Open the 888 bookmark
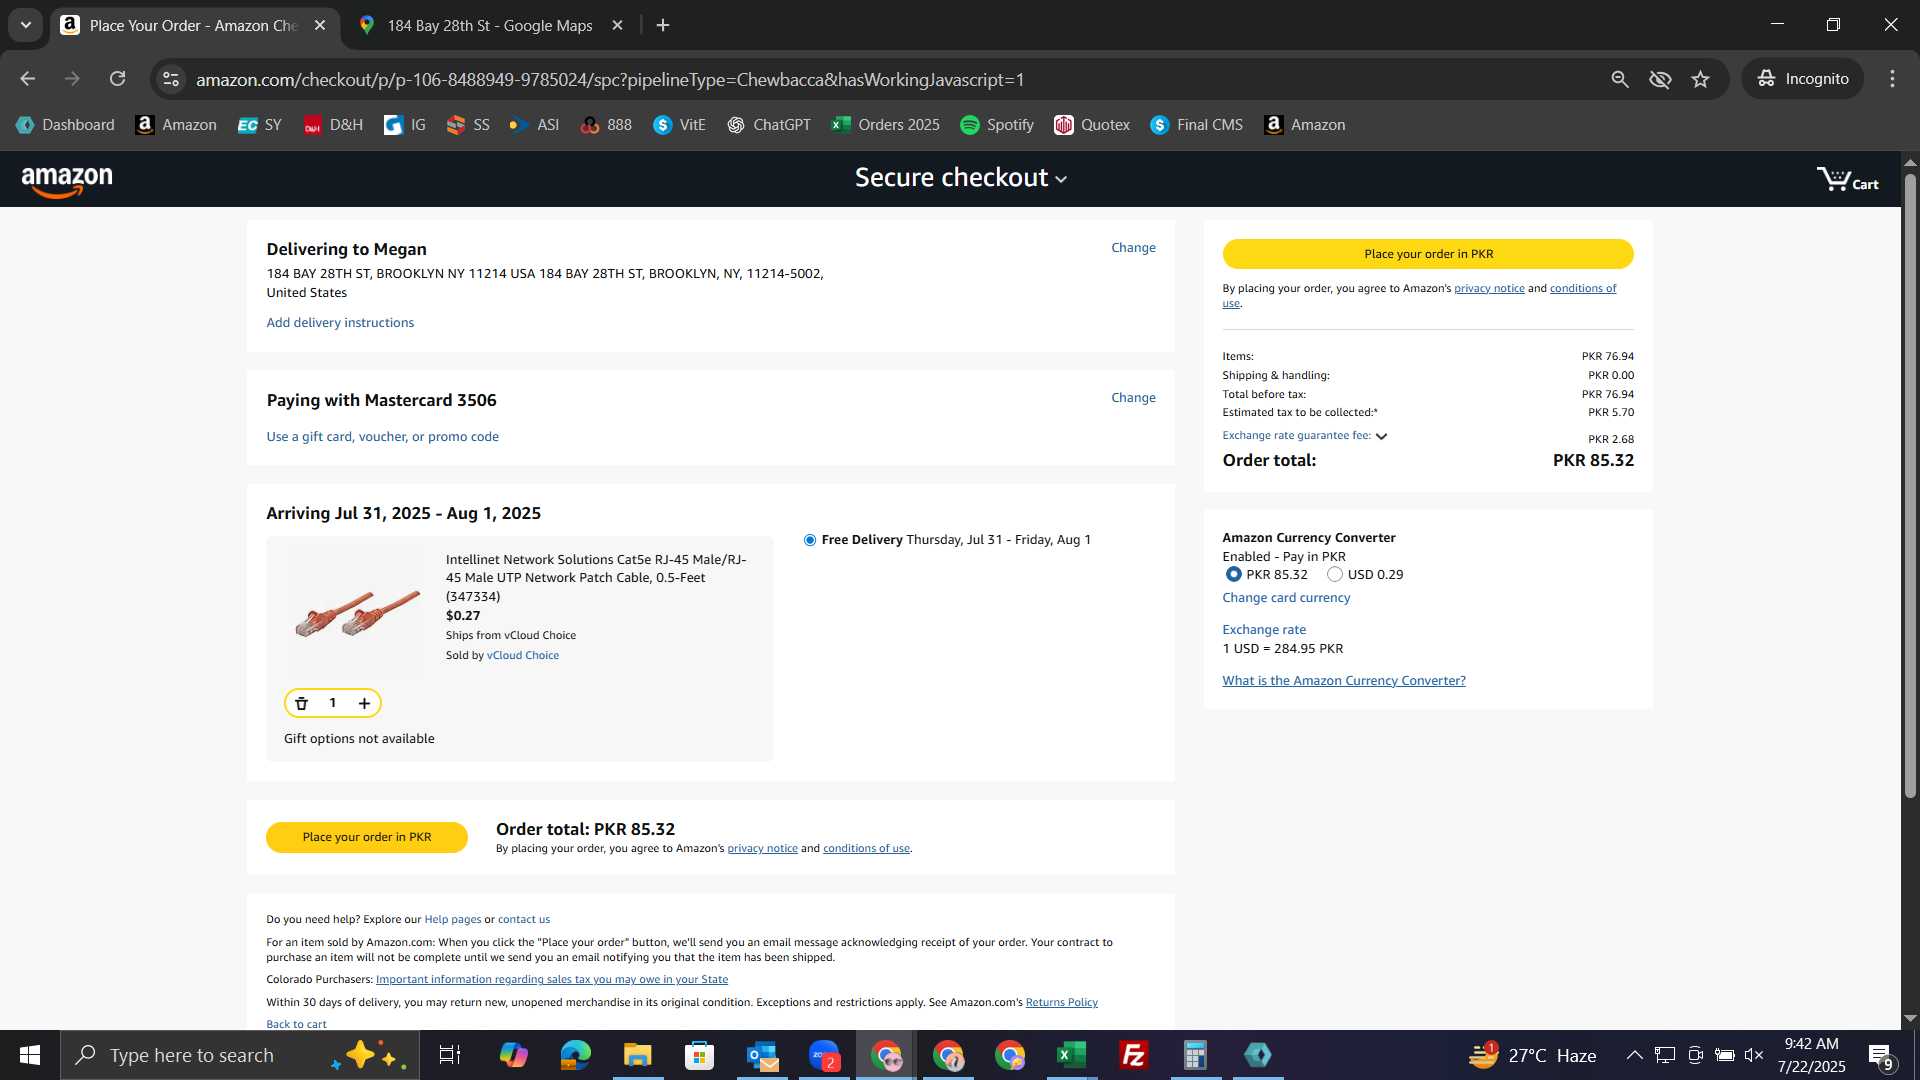1920x1080 pixels. 606,125
